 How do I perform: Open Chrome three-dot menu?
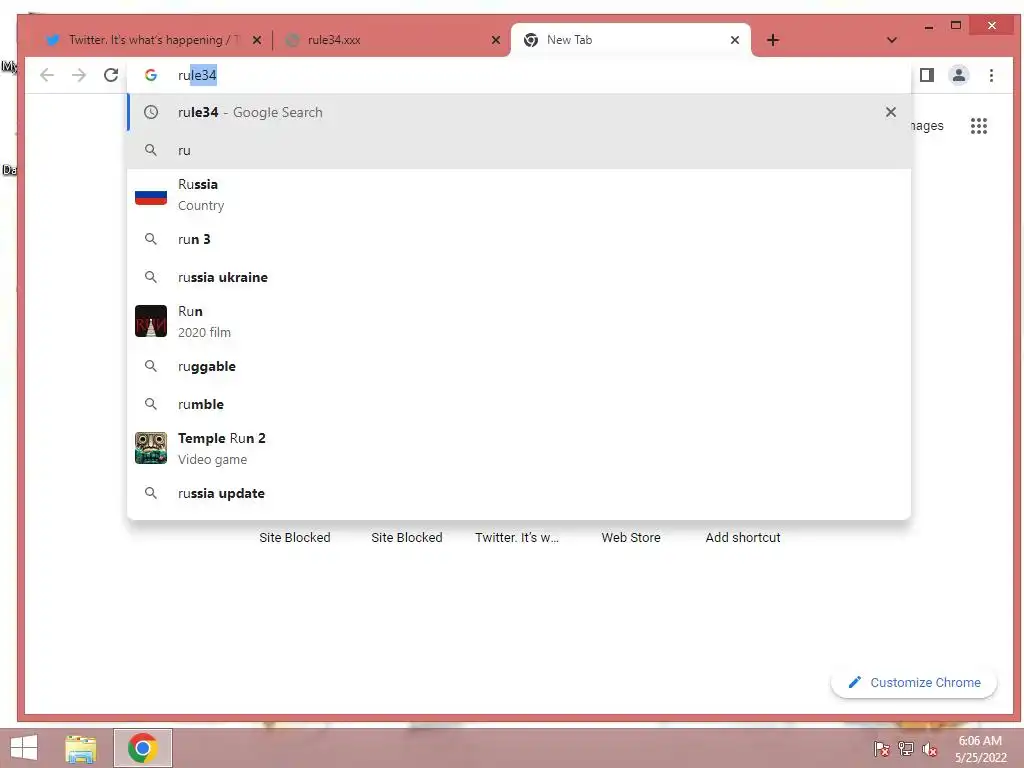(x=991, y=75)
